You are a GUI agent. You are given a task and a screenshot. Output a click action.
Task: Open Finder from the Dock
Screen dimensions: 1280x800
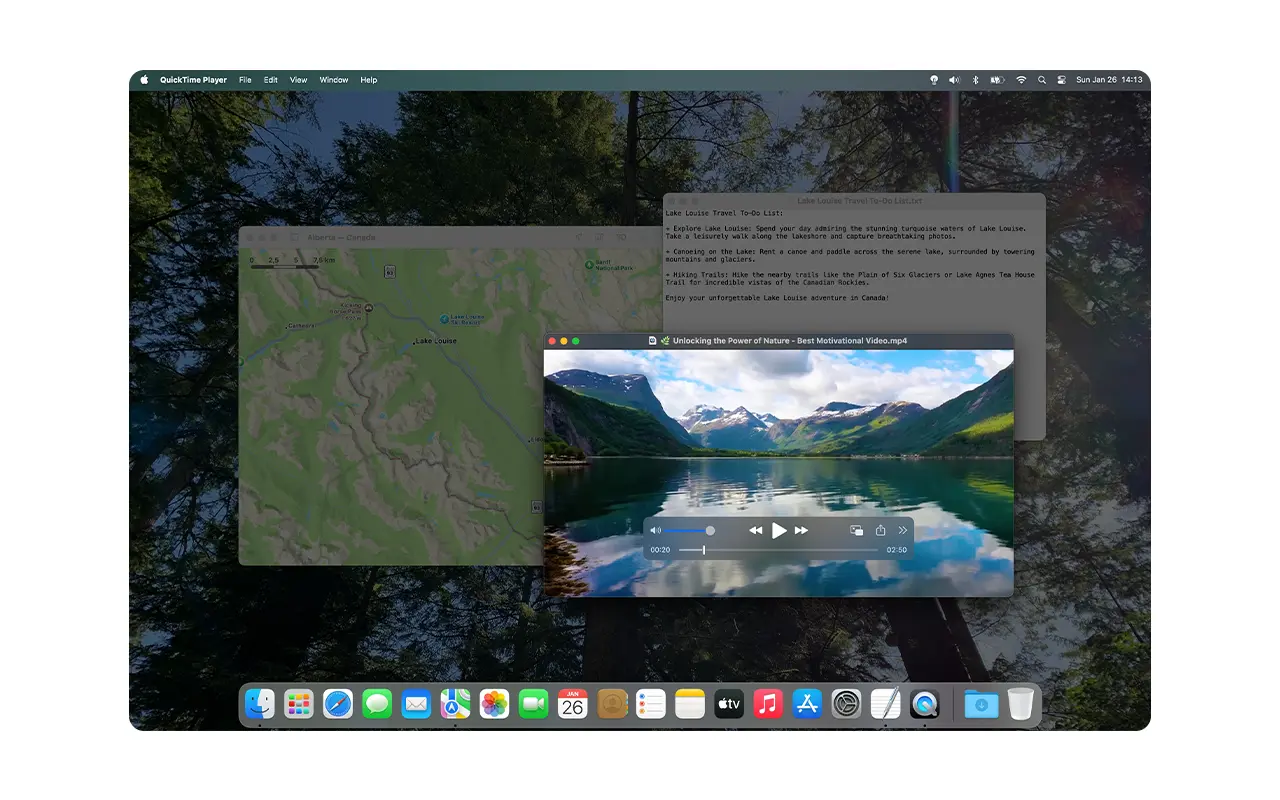point(260,704)
